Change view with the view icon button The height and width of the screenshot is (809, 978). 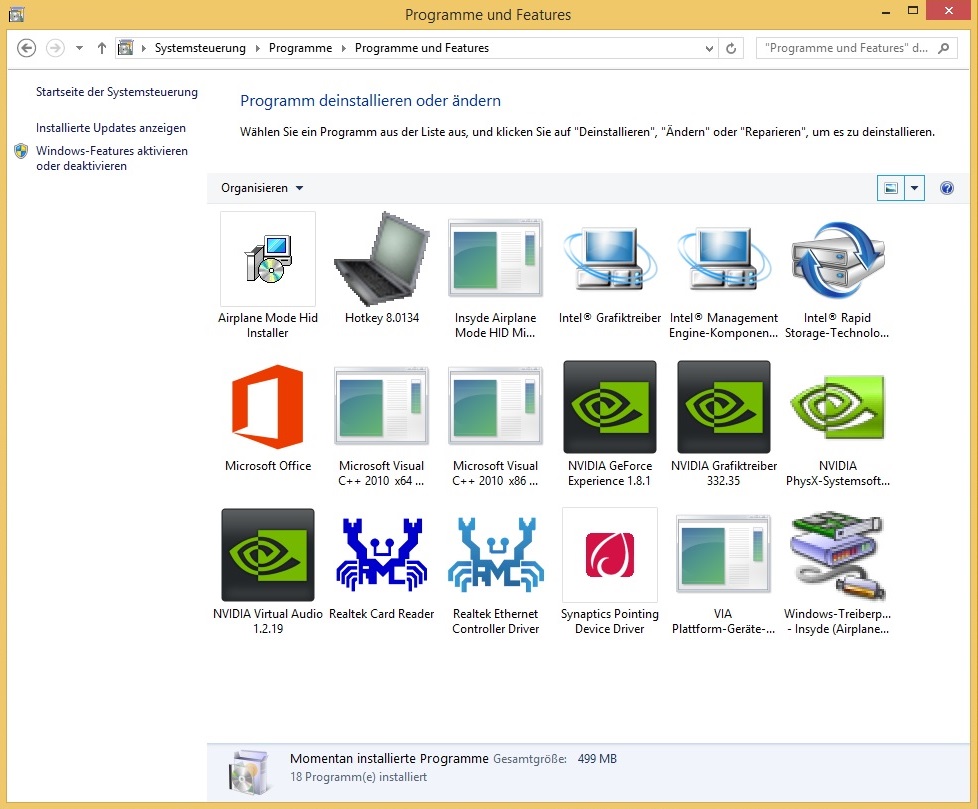click(x=891, y=188)
